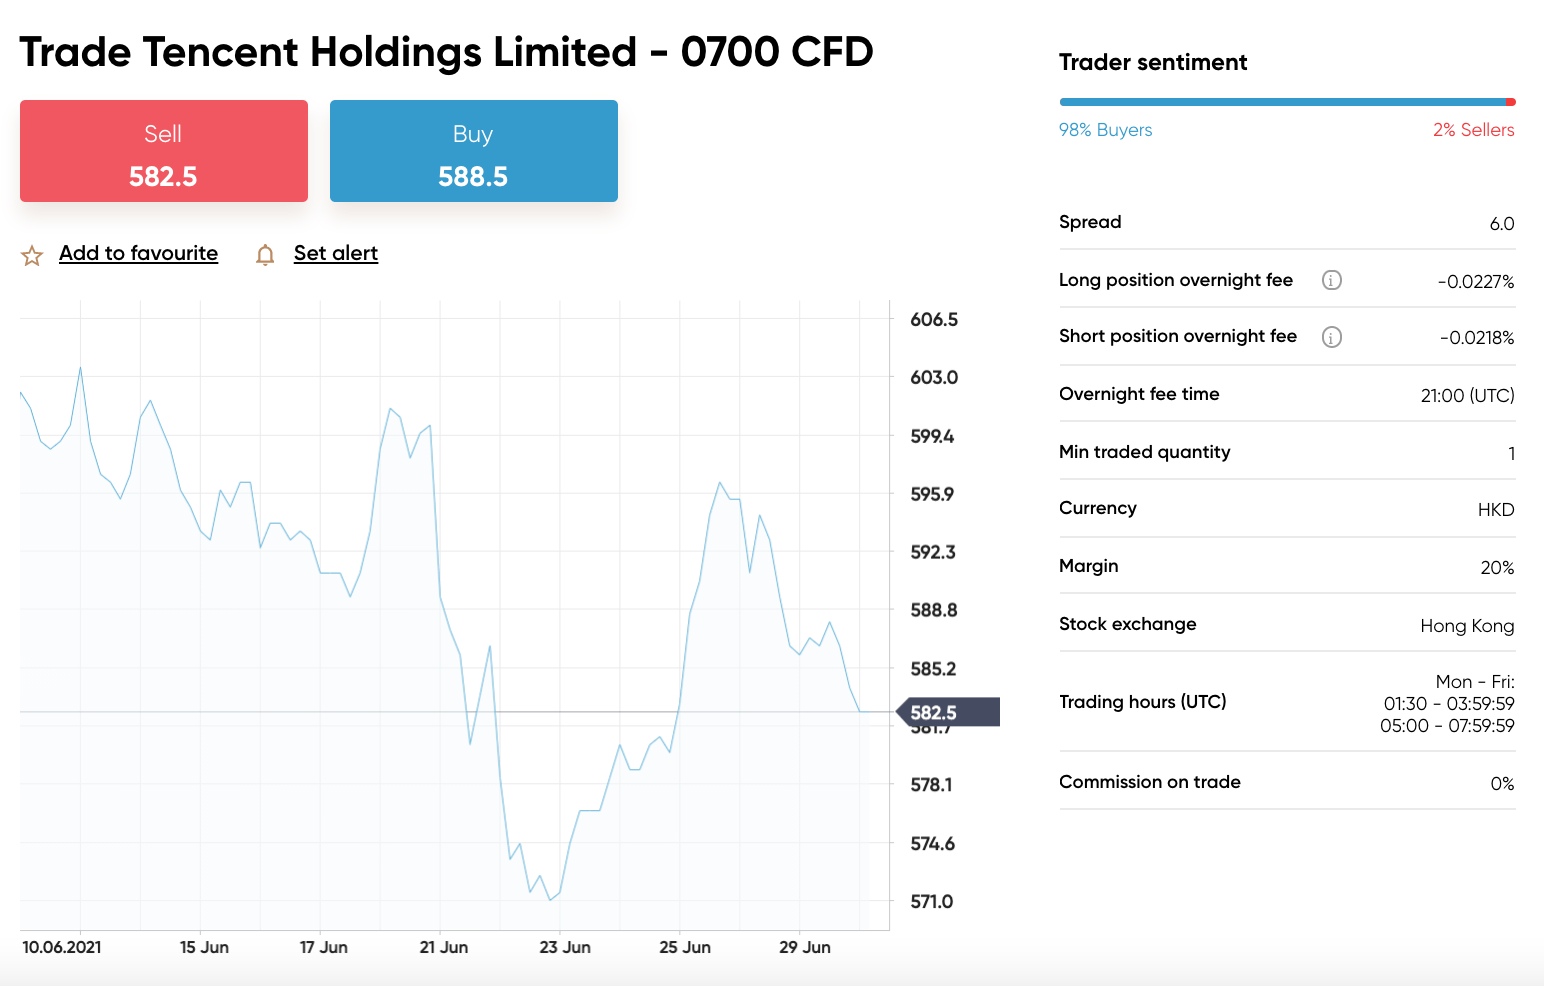The width and height of the screenshot is (1544, 986).
Task: Click the 15 Jun date label on chart axis
Action: pos(204,947)
